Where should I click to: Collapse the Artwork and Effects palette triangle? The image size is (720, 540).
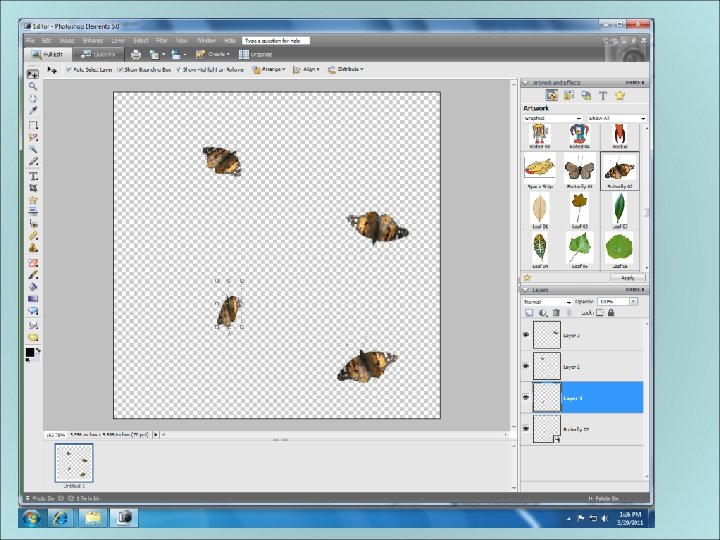pos(526,83)
